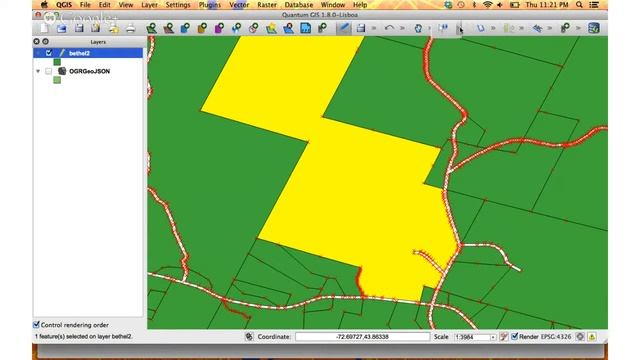
Task: Click the Save Edits floppy icon
Action: [x=360, y=28]
